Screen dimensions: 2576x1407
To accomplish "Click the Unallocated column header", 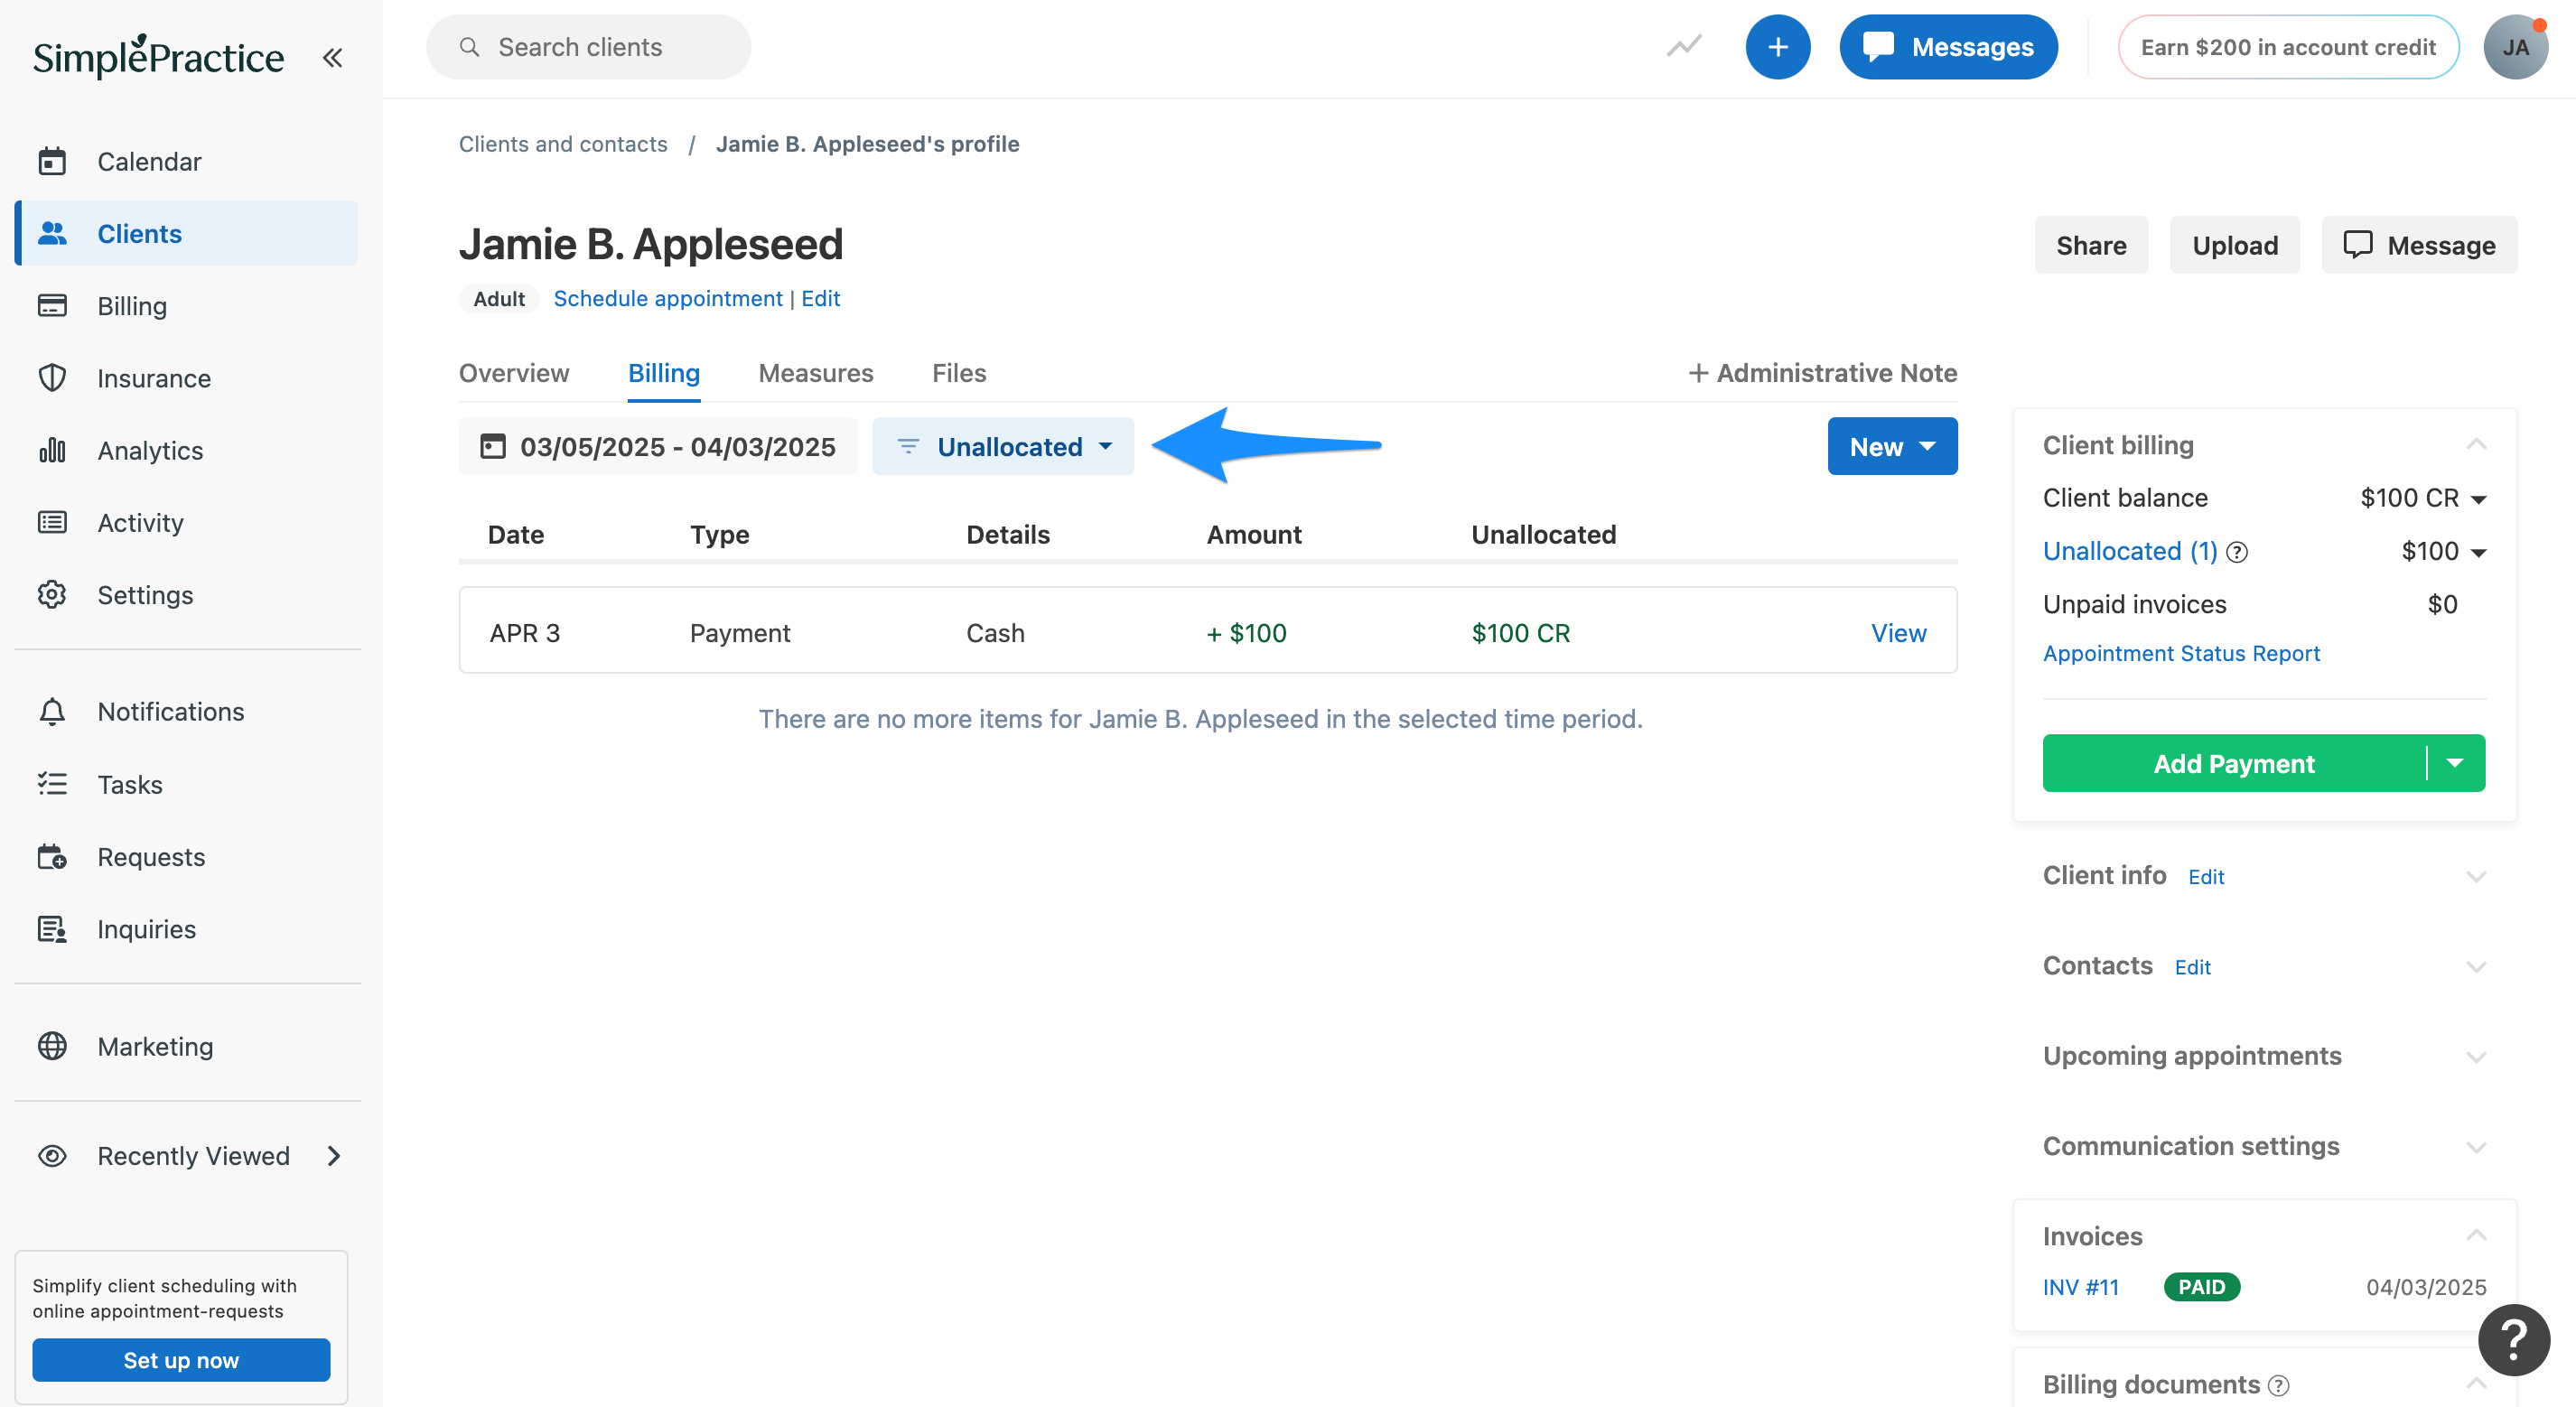I will (x=1543, y=535).
